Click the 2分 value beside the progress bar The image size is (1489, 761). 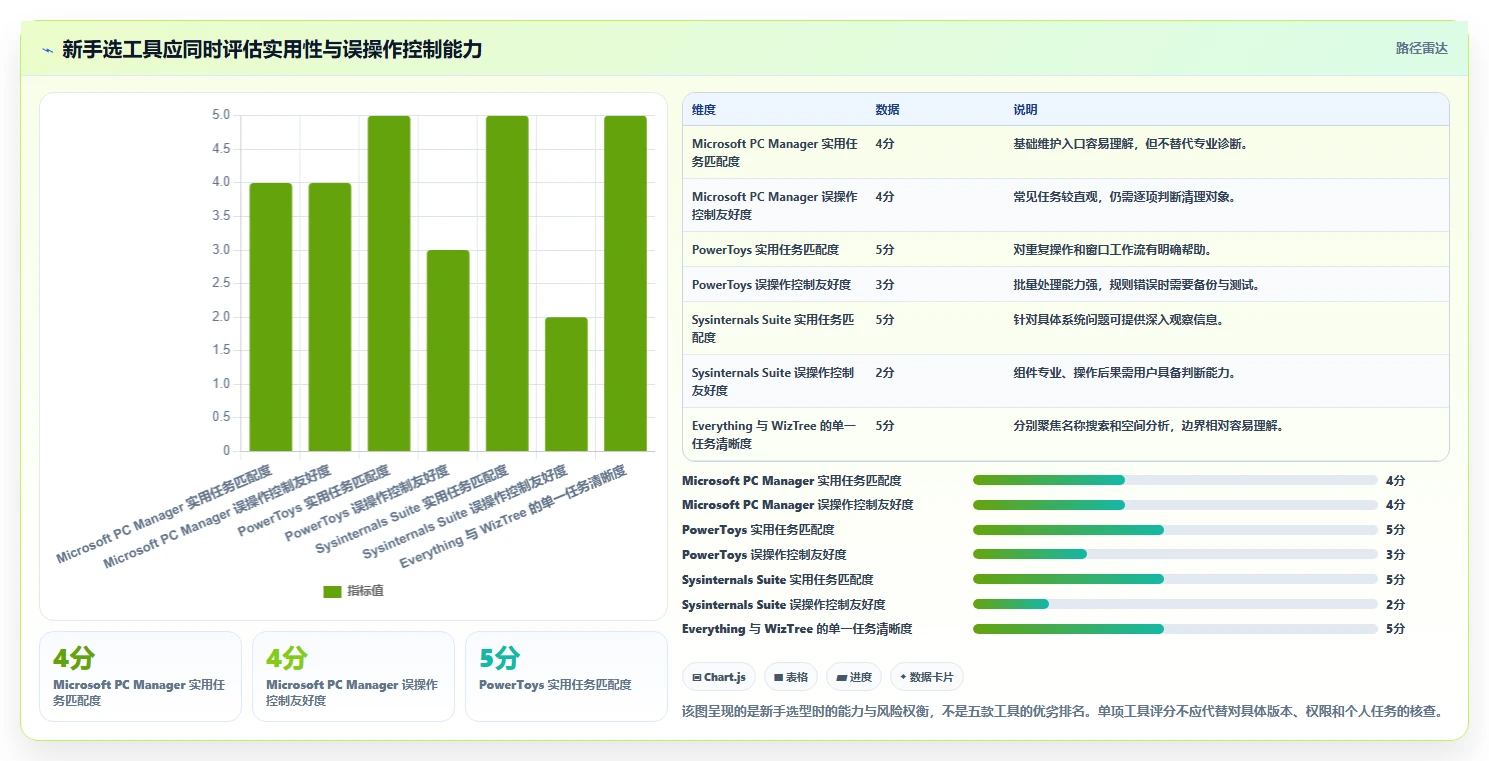tap(1396, 605)
